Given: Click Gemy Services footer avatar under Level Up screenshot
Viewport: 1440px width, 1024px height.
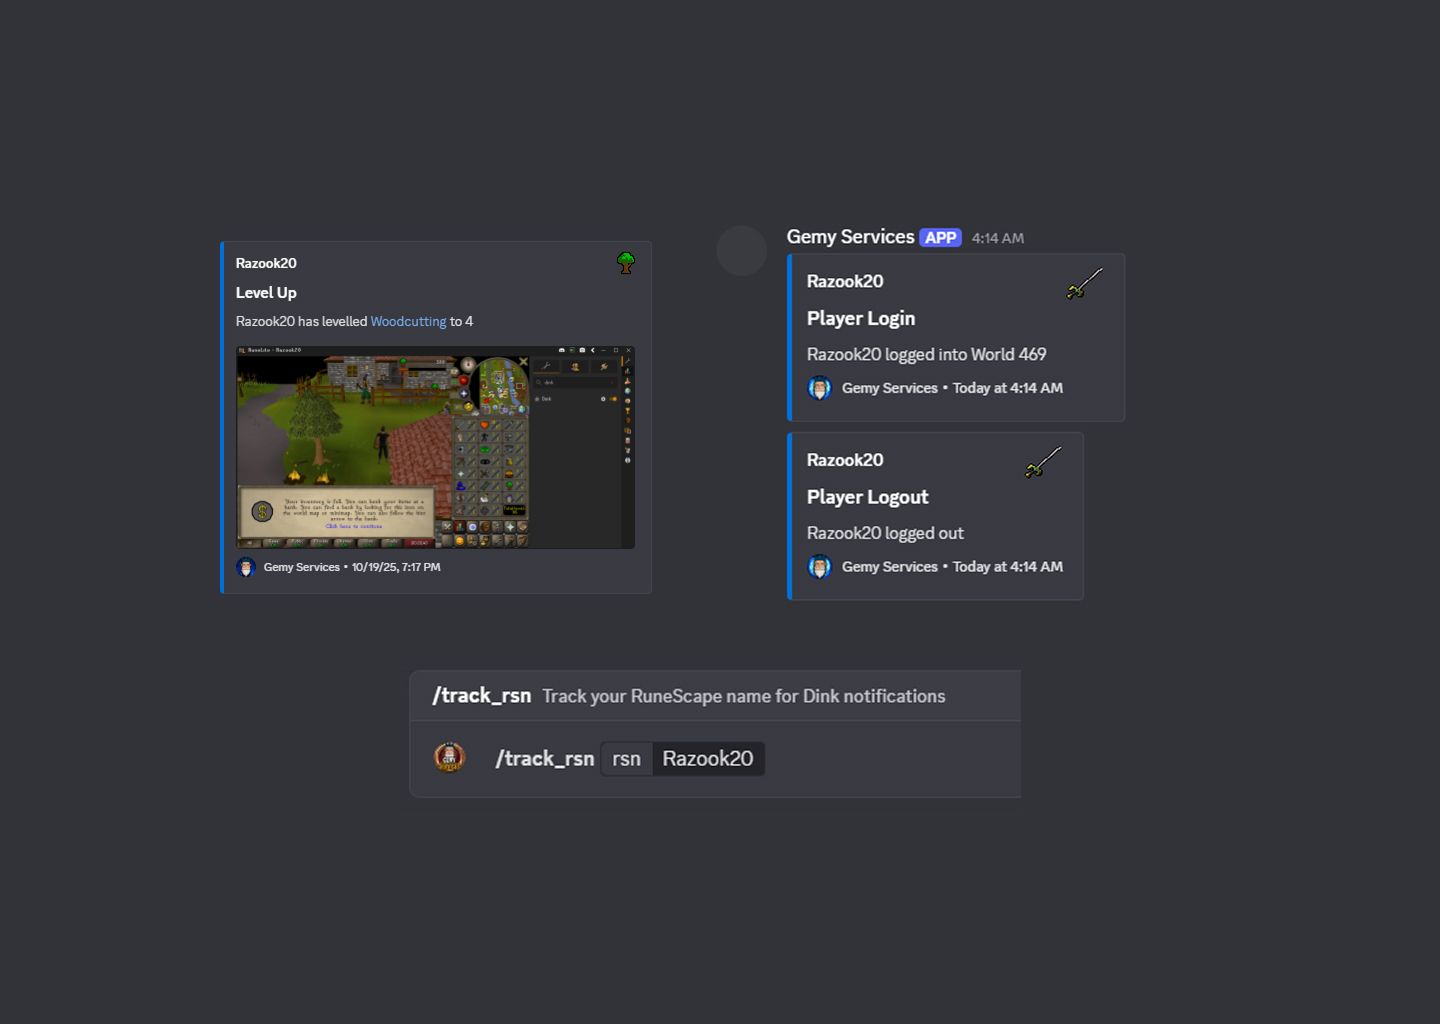Looking at the screenshot, I should pyautogui.click(x=246, y=567).
